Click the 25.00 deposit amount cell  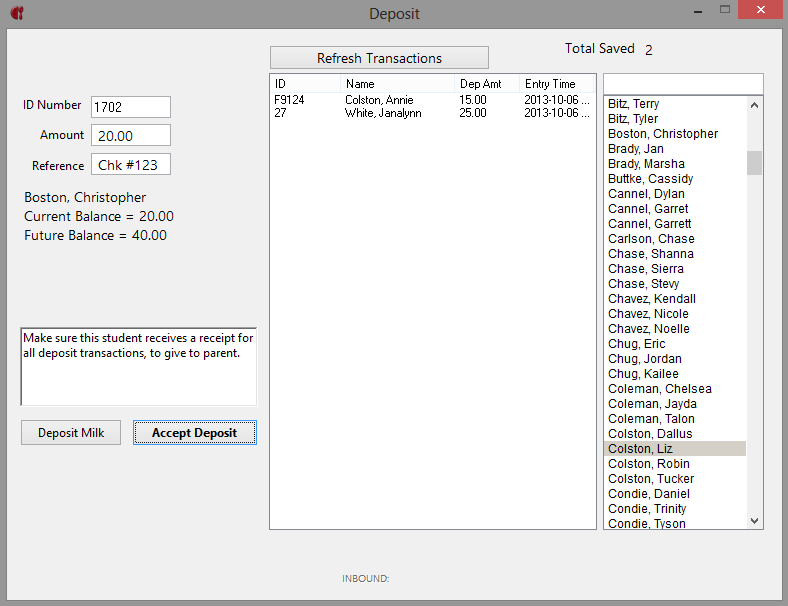tap(472, 113)
